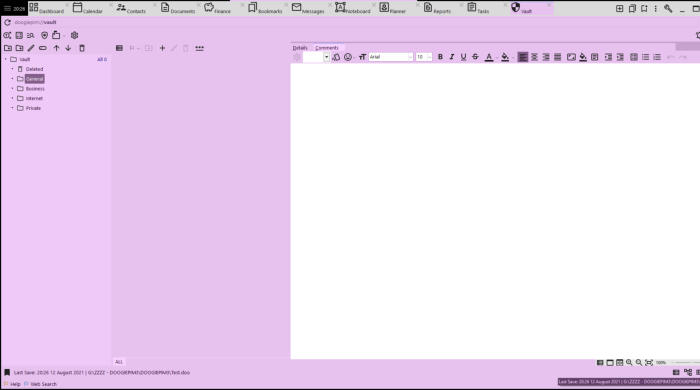The width and height of the screenshot is (700, 390).
Task: Switch to the Details tab
Action: [x=300, y=48]
